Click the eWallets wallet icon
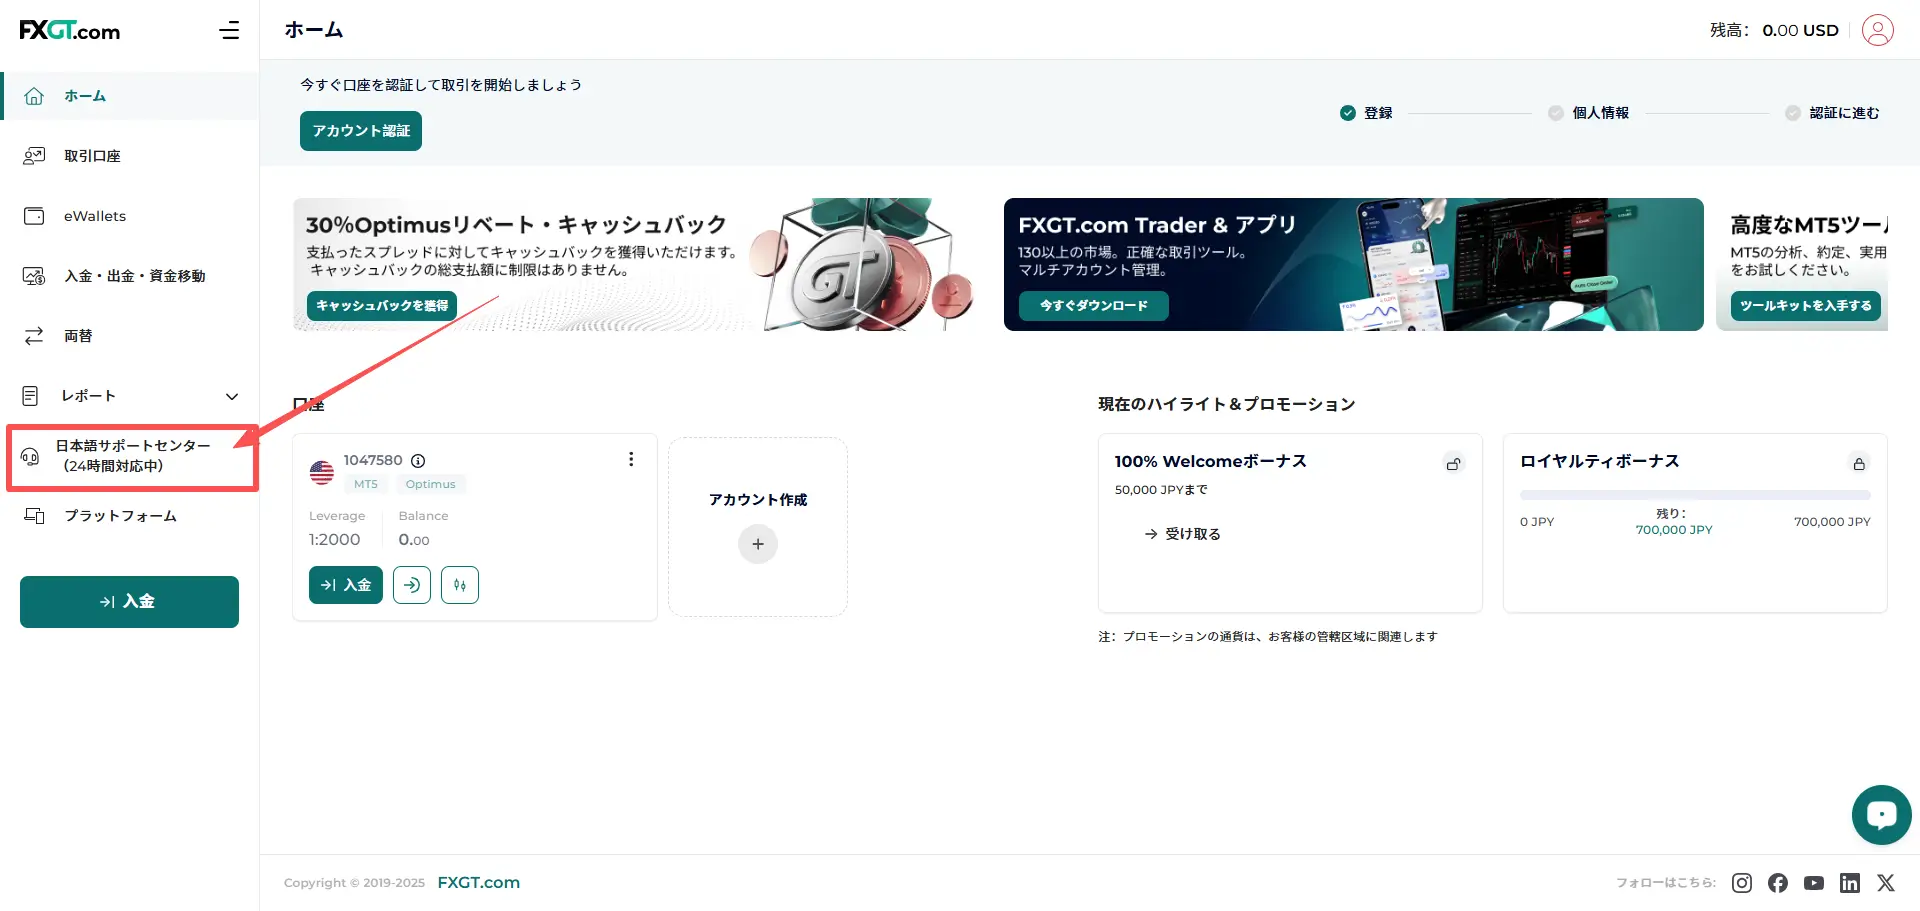The width and height of the screenshot is (1920, 911). click(34, 216)
